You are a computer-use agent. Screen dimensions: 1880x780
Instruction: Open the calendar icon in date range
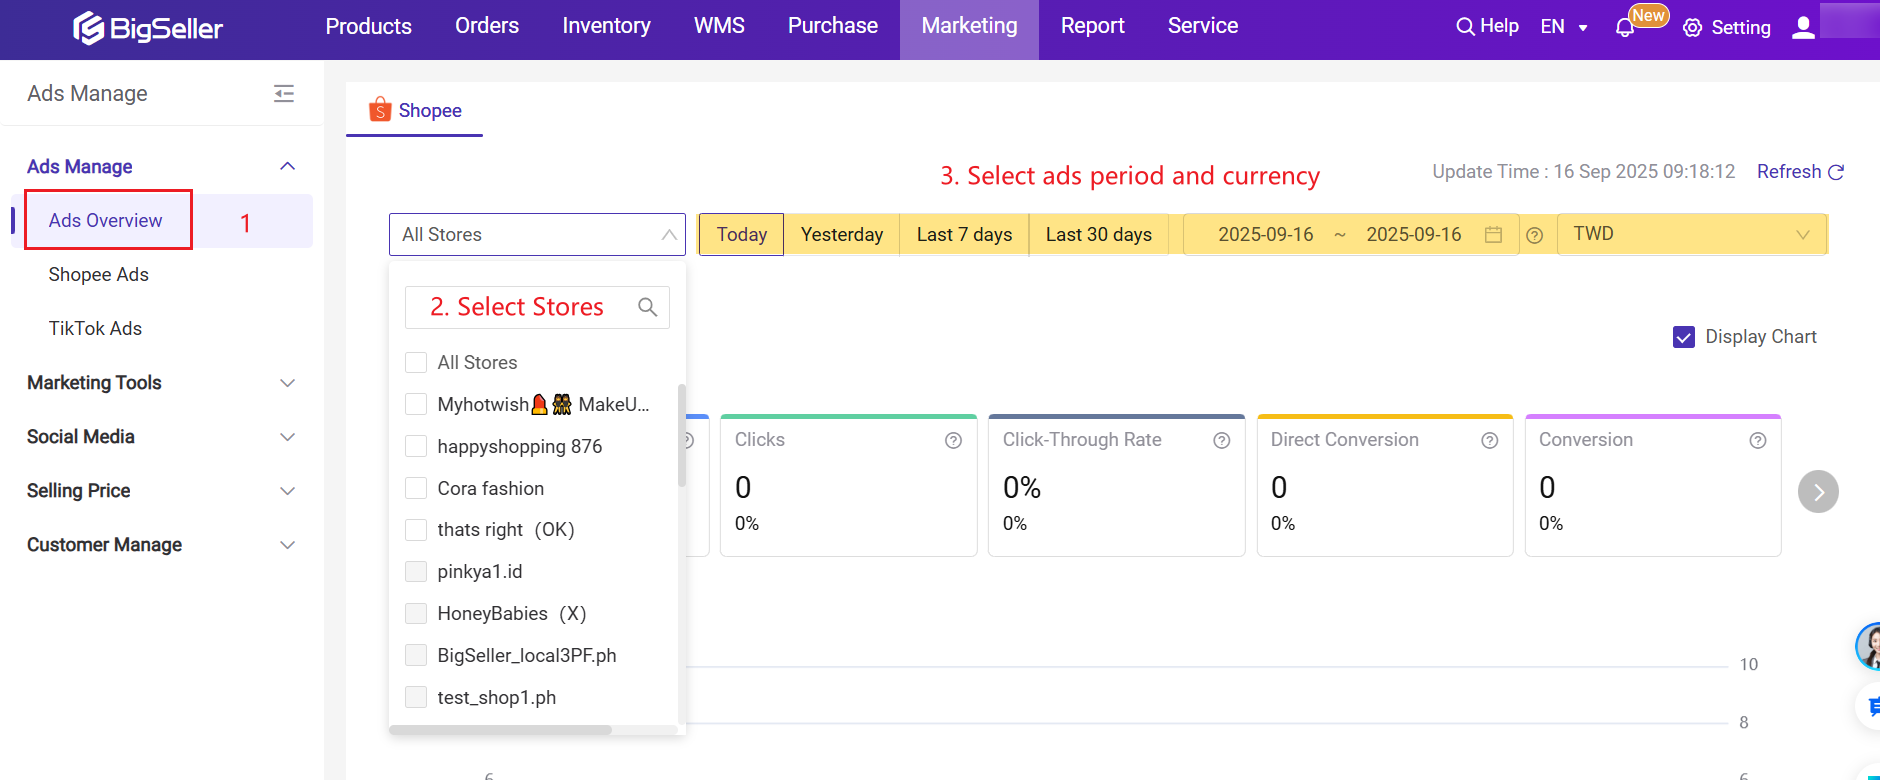(x=1493, y=235)
